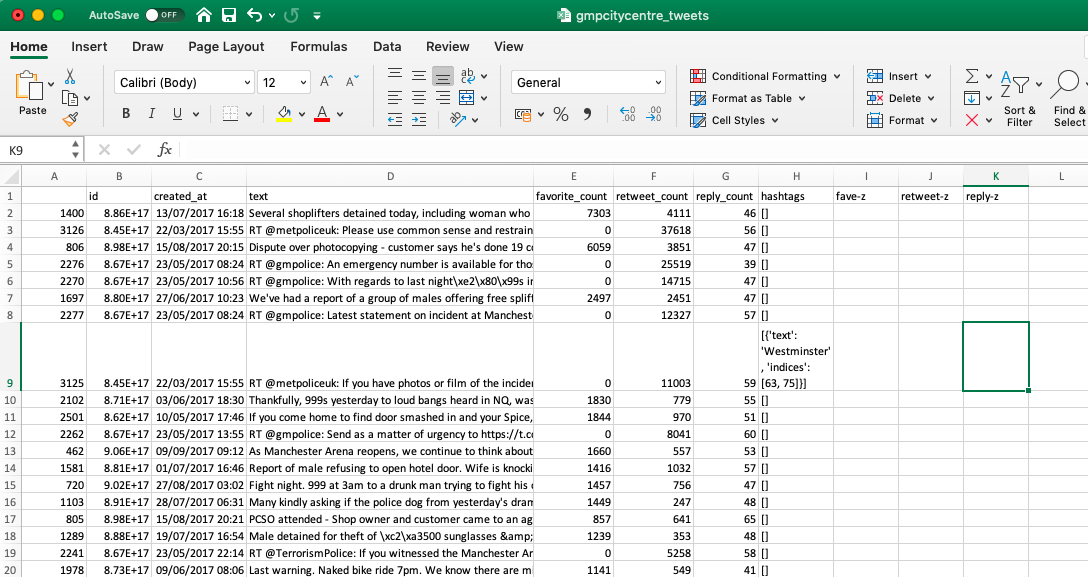Switch to the Formulas ribbon tab

319,46
